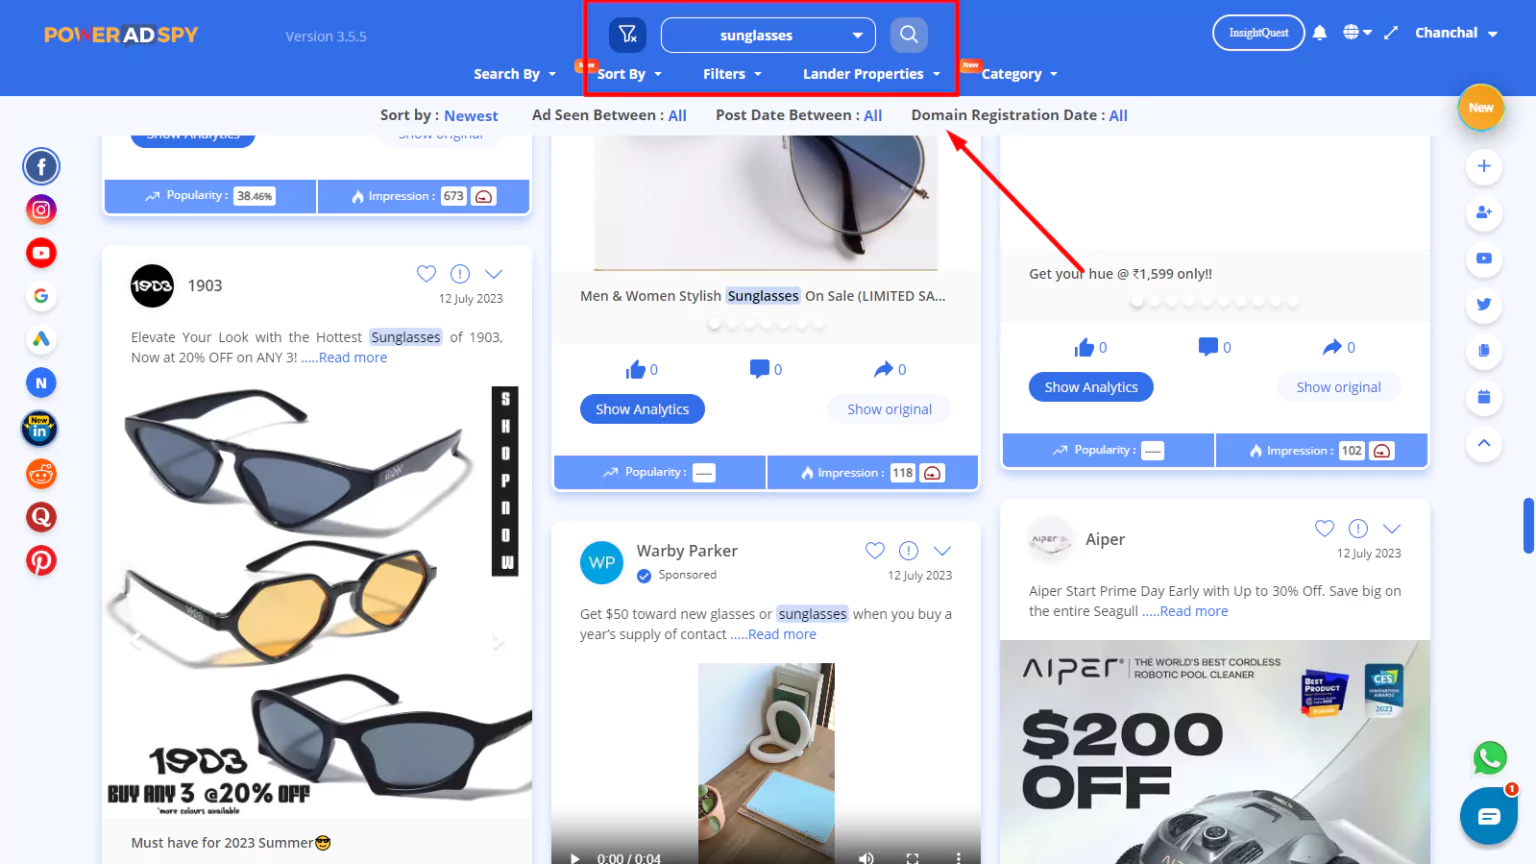Click the Newest sort value link
This screenshot has height=864, width=1536.
tap(471, 116)
